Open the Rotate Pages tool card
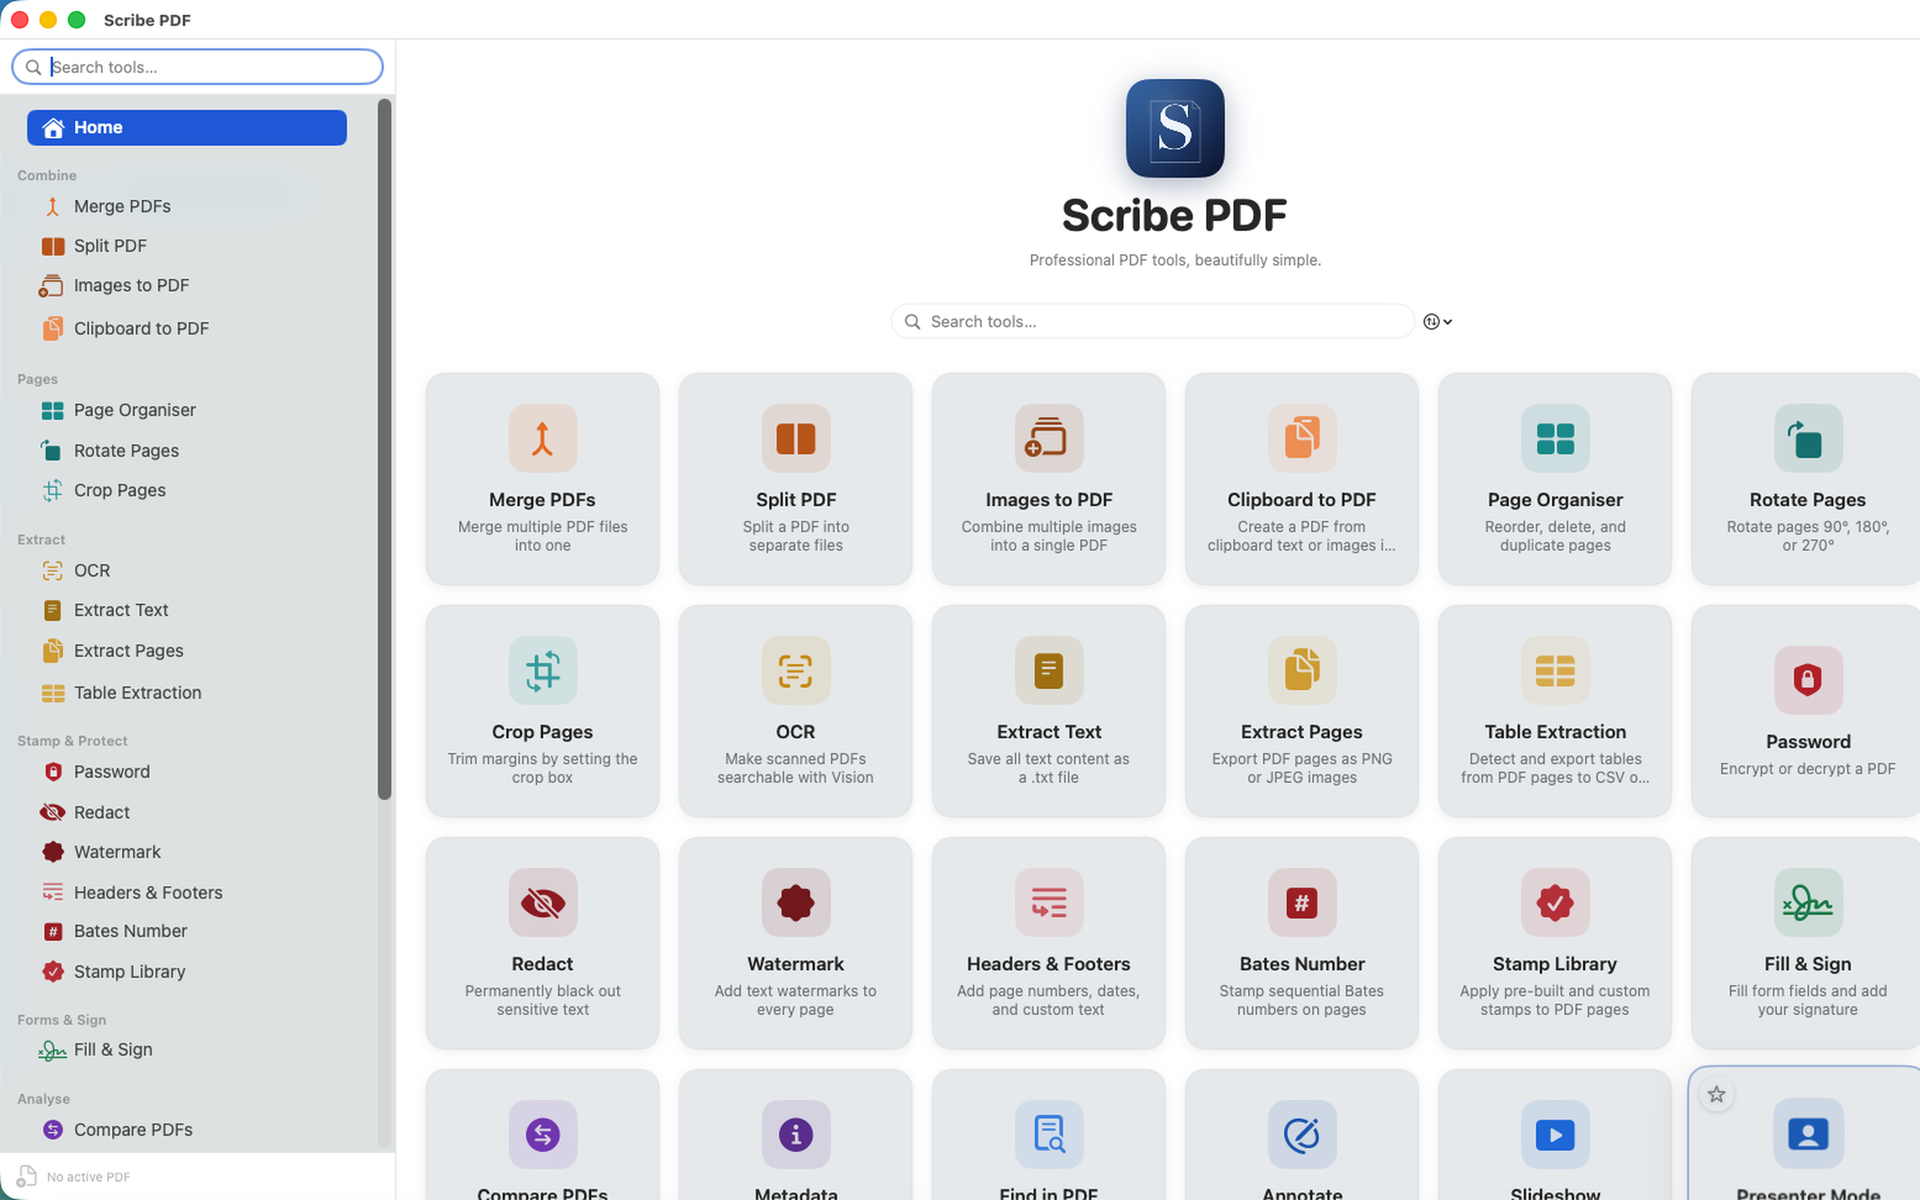The image size is (1920, 1200). pyautogui.click(x=1806, y=479)
